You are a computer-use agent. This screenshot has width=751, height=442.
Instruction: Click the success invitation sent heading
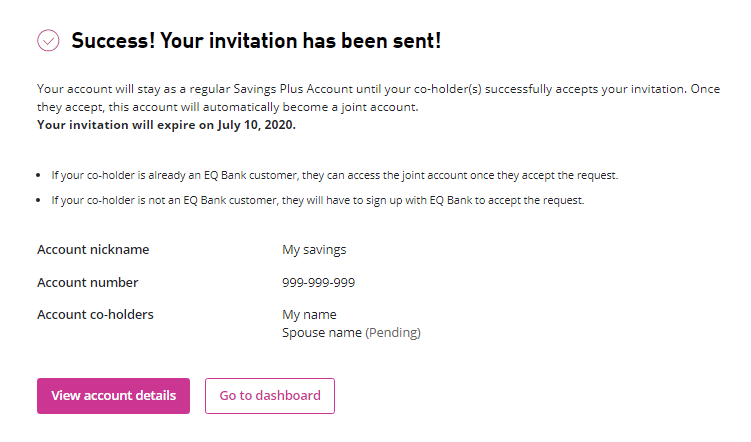pos(256,41)
